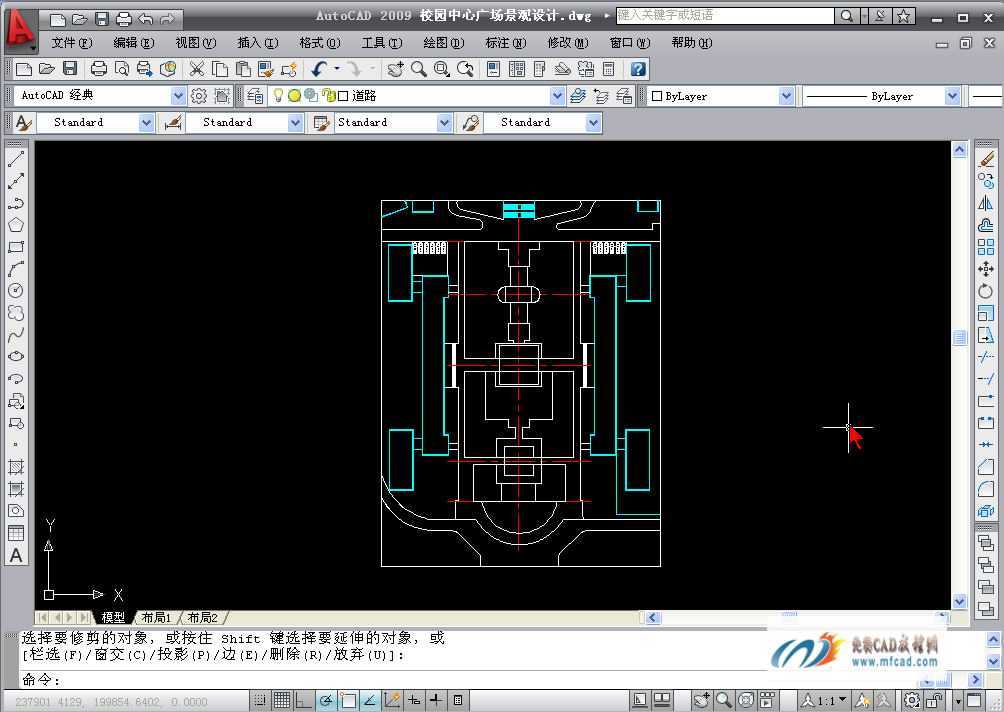
Task: Select the Circle draw tool
Action: 16,291
